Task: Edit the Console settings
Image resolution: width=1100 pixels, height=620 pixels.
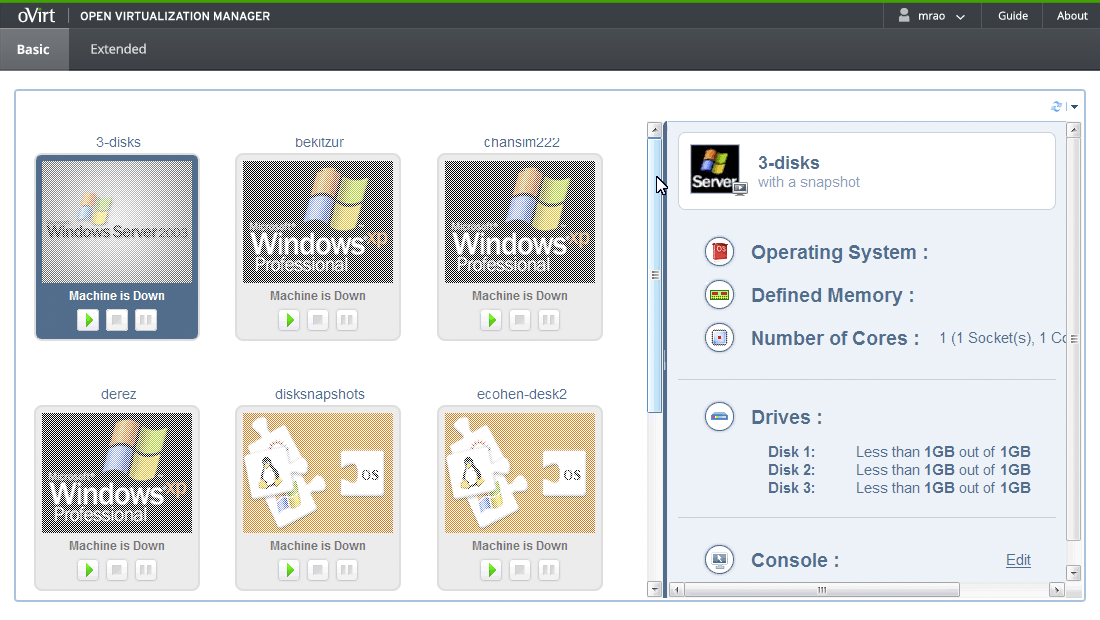Action: (x=1018, y=560)
